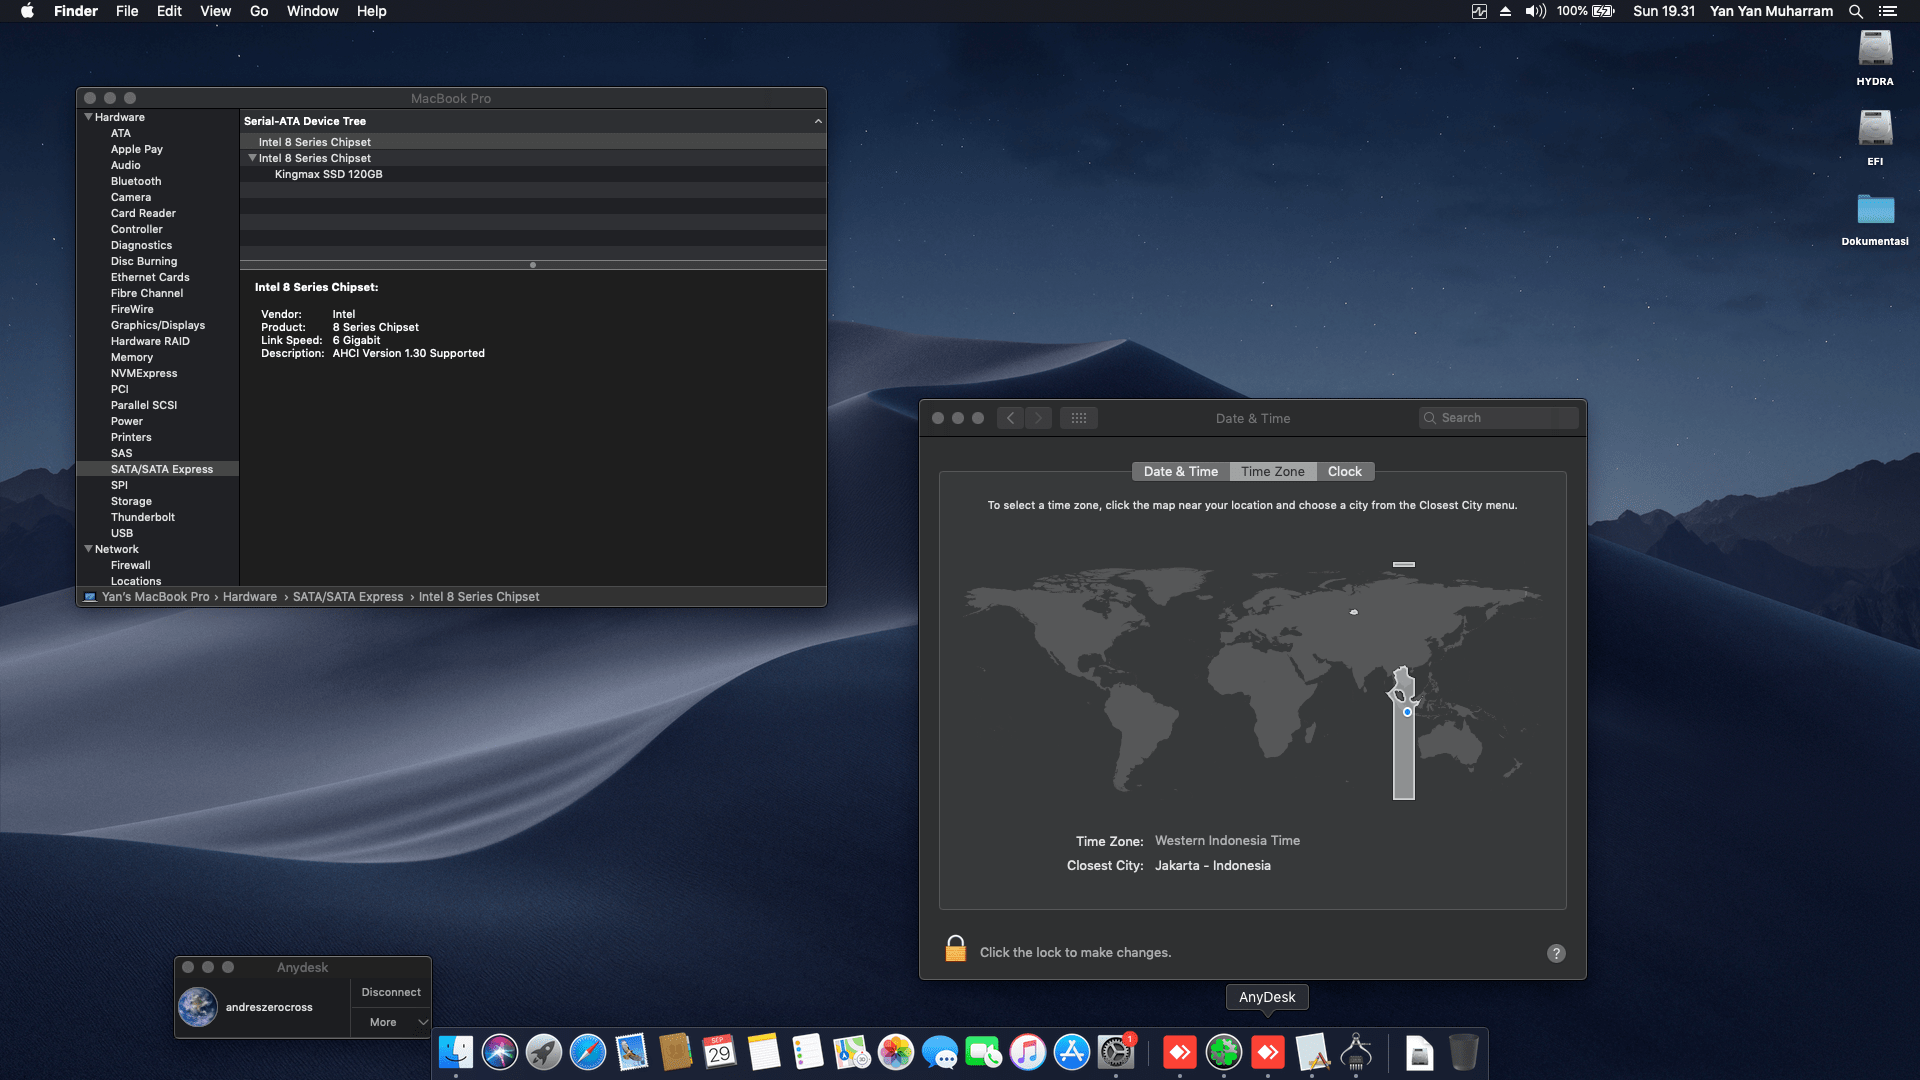
Task: Switch to the Clock tab
Action: [1344, 471]
